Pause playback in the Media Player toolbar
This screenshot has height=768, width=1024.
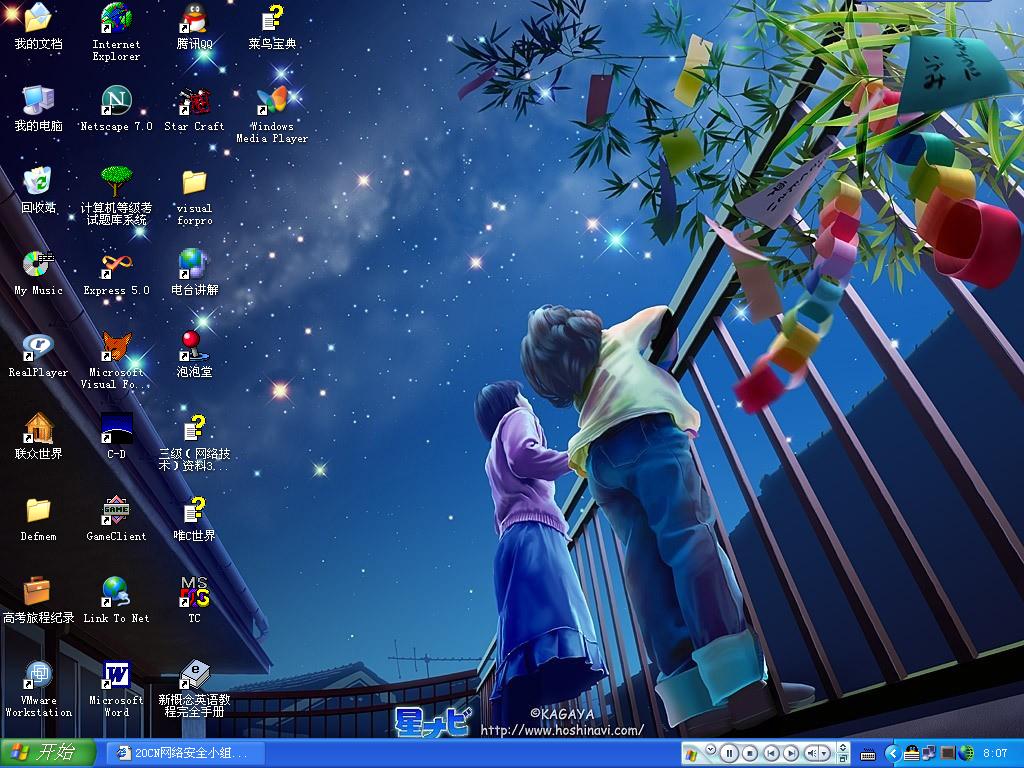click(x=729, y=754)
